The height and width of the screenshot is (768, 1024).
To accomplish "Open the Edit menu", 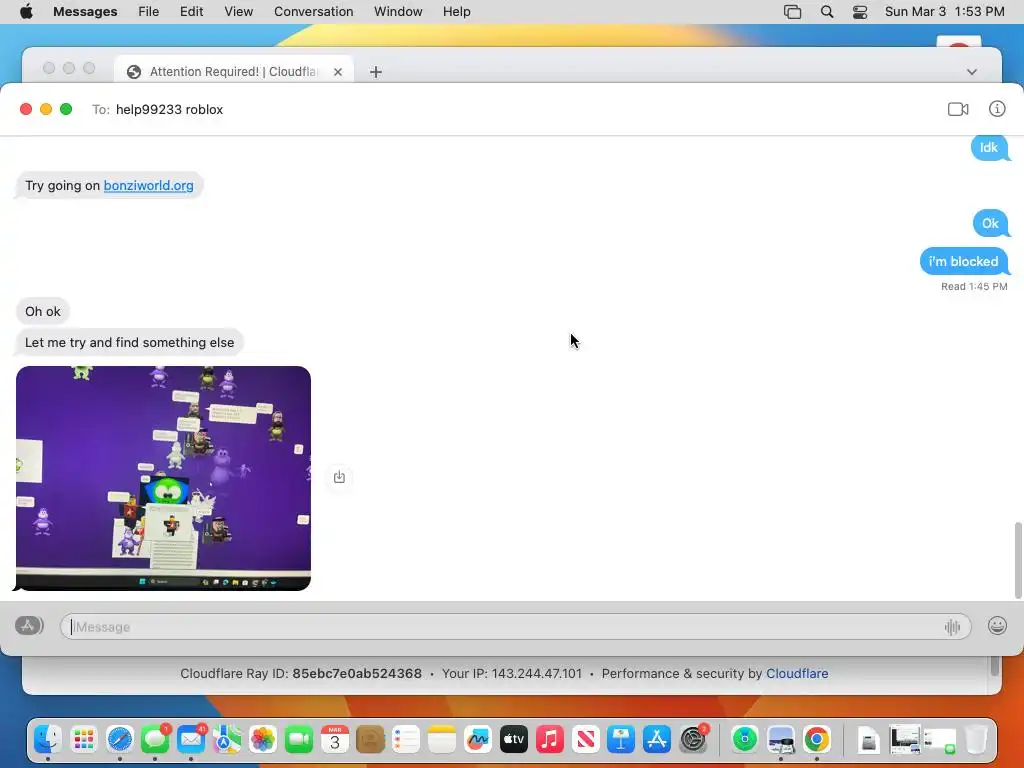I will point(191,12).
